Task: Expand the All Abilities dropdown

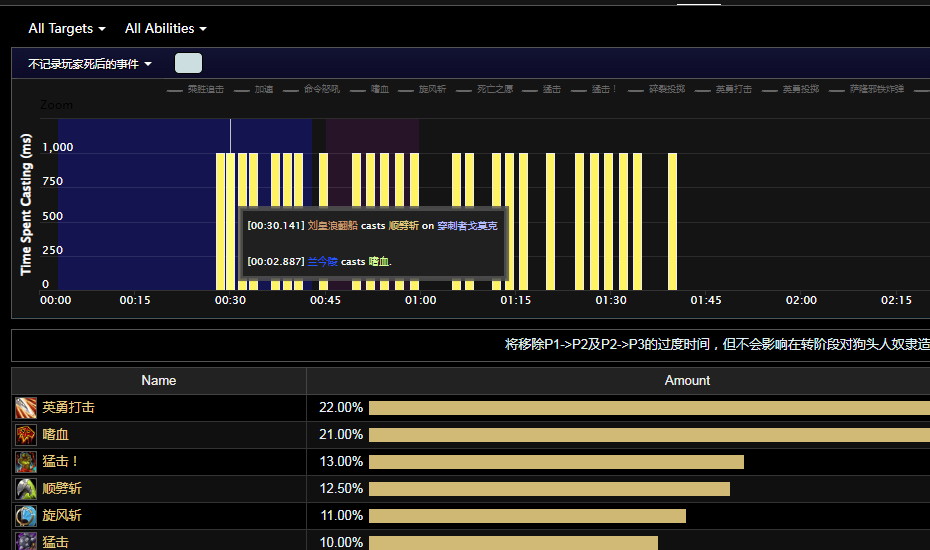Action: click(166, 29)
